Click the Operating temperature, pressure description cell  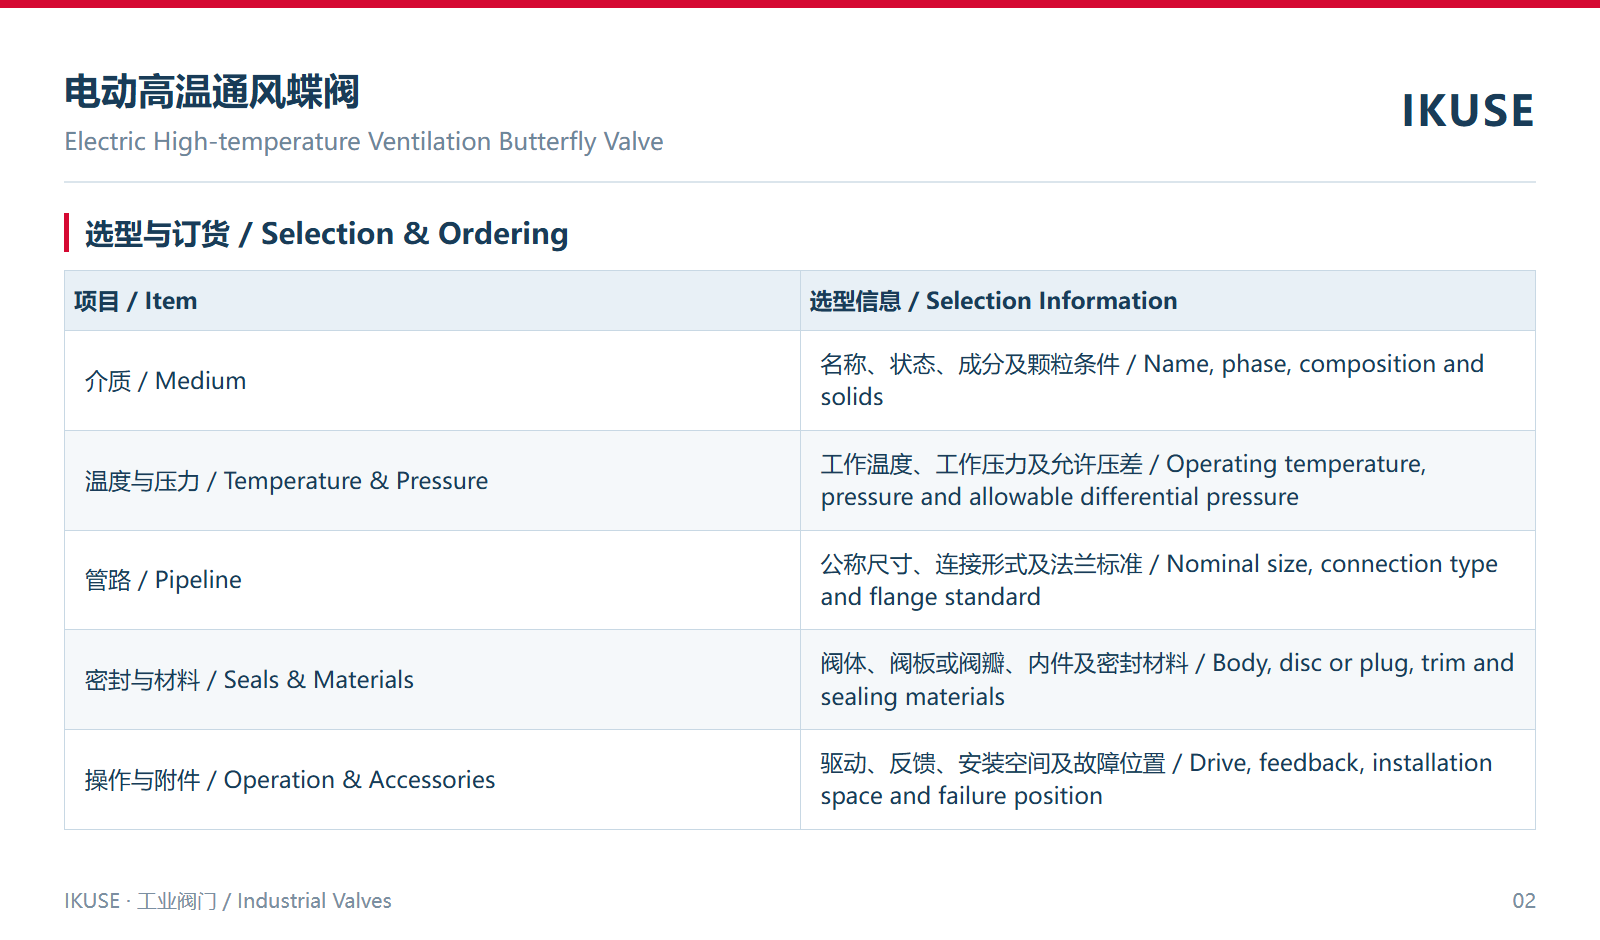coord(1168,481)
